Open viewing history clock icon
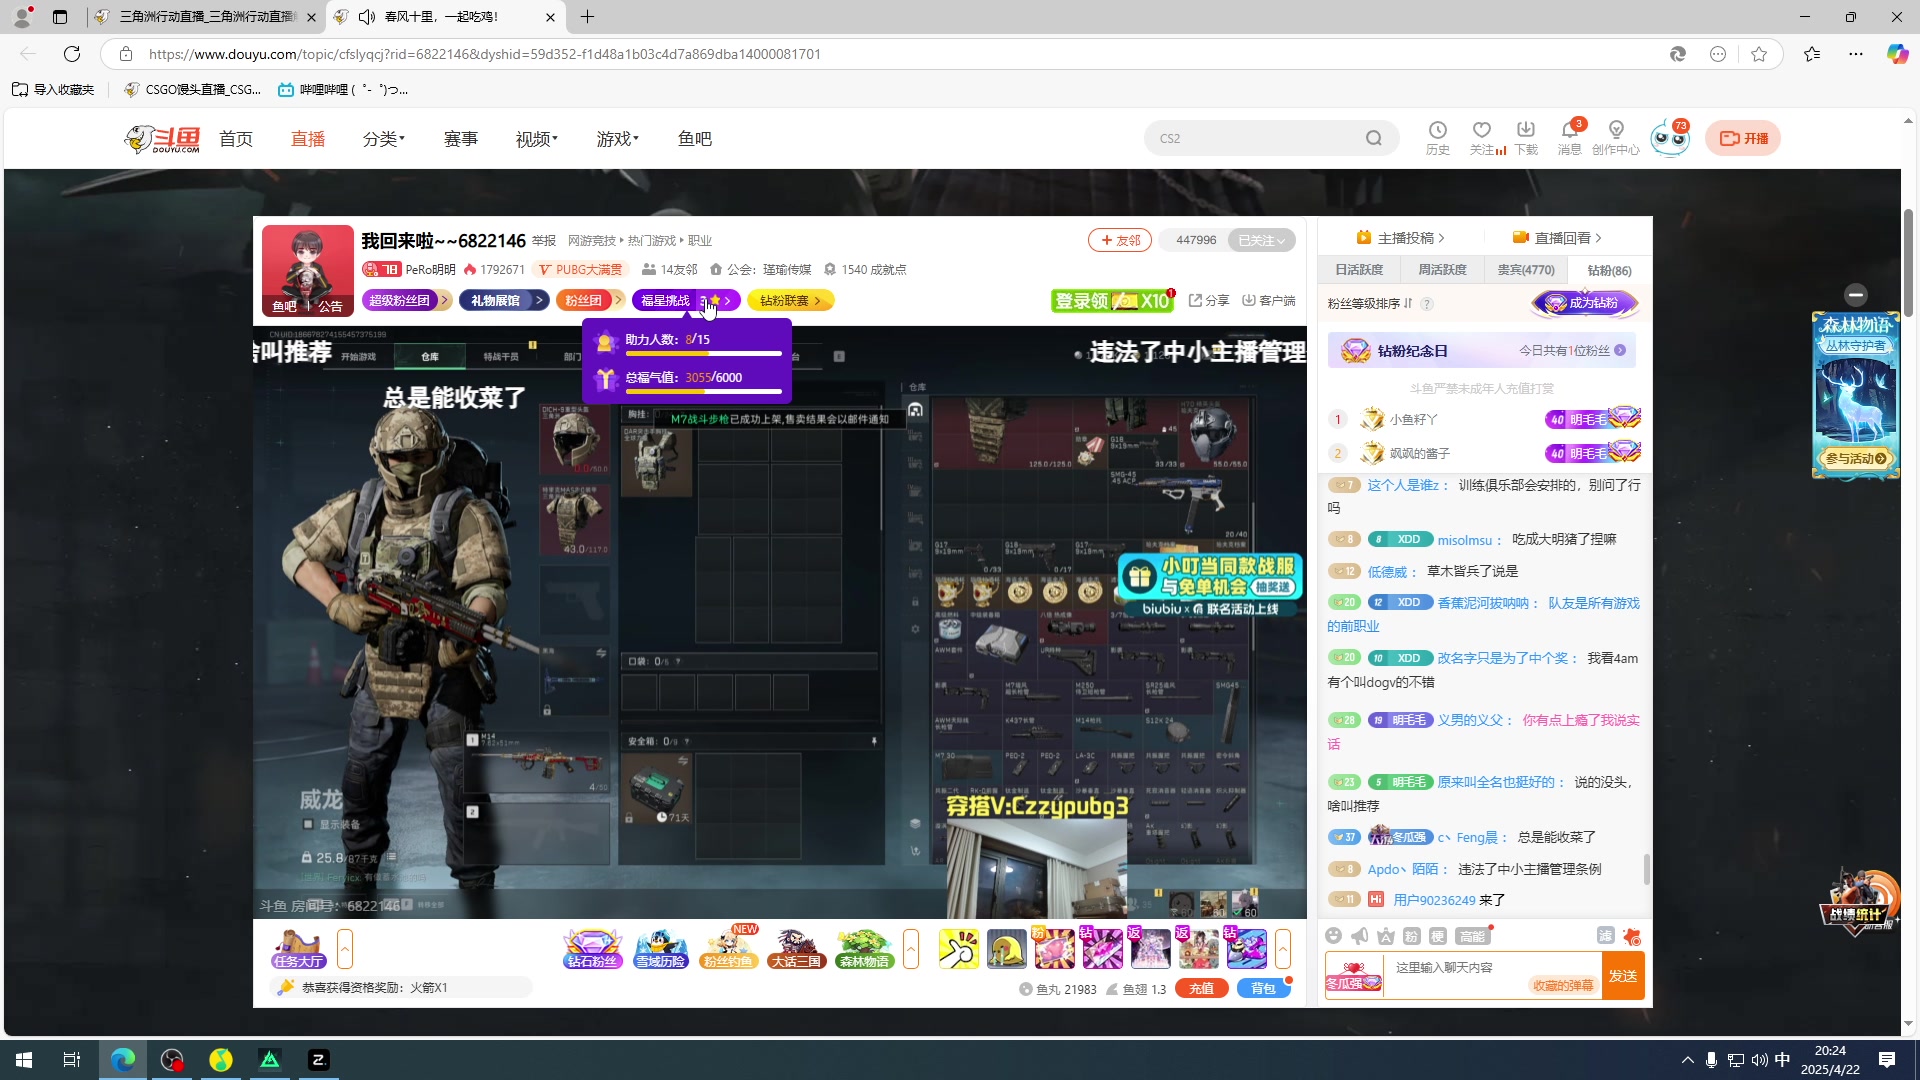The width and height of the screenshot is (1920, 1080). pyautogui.click(x=1437, y=138)
